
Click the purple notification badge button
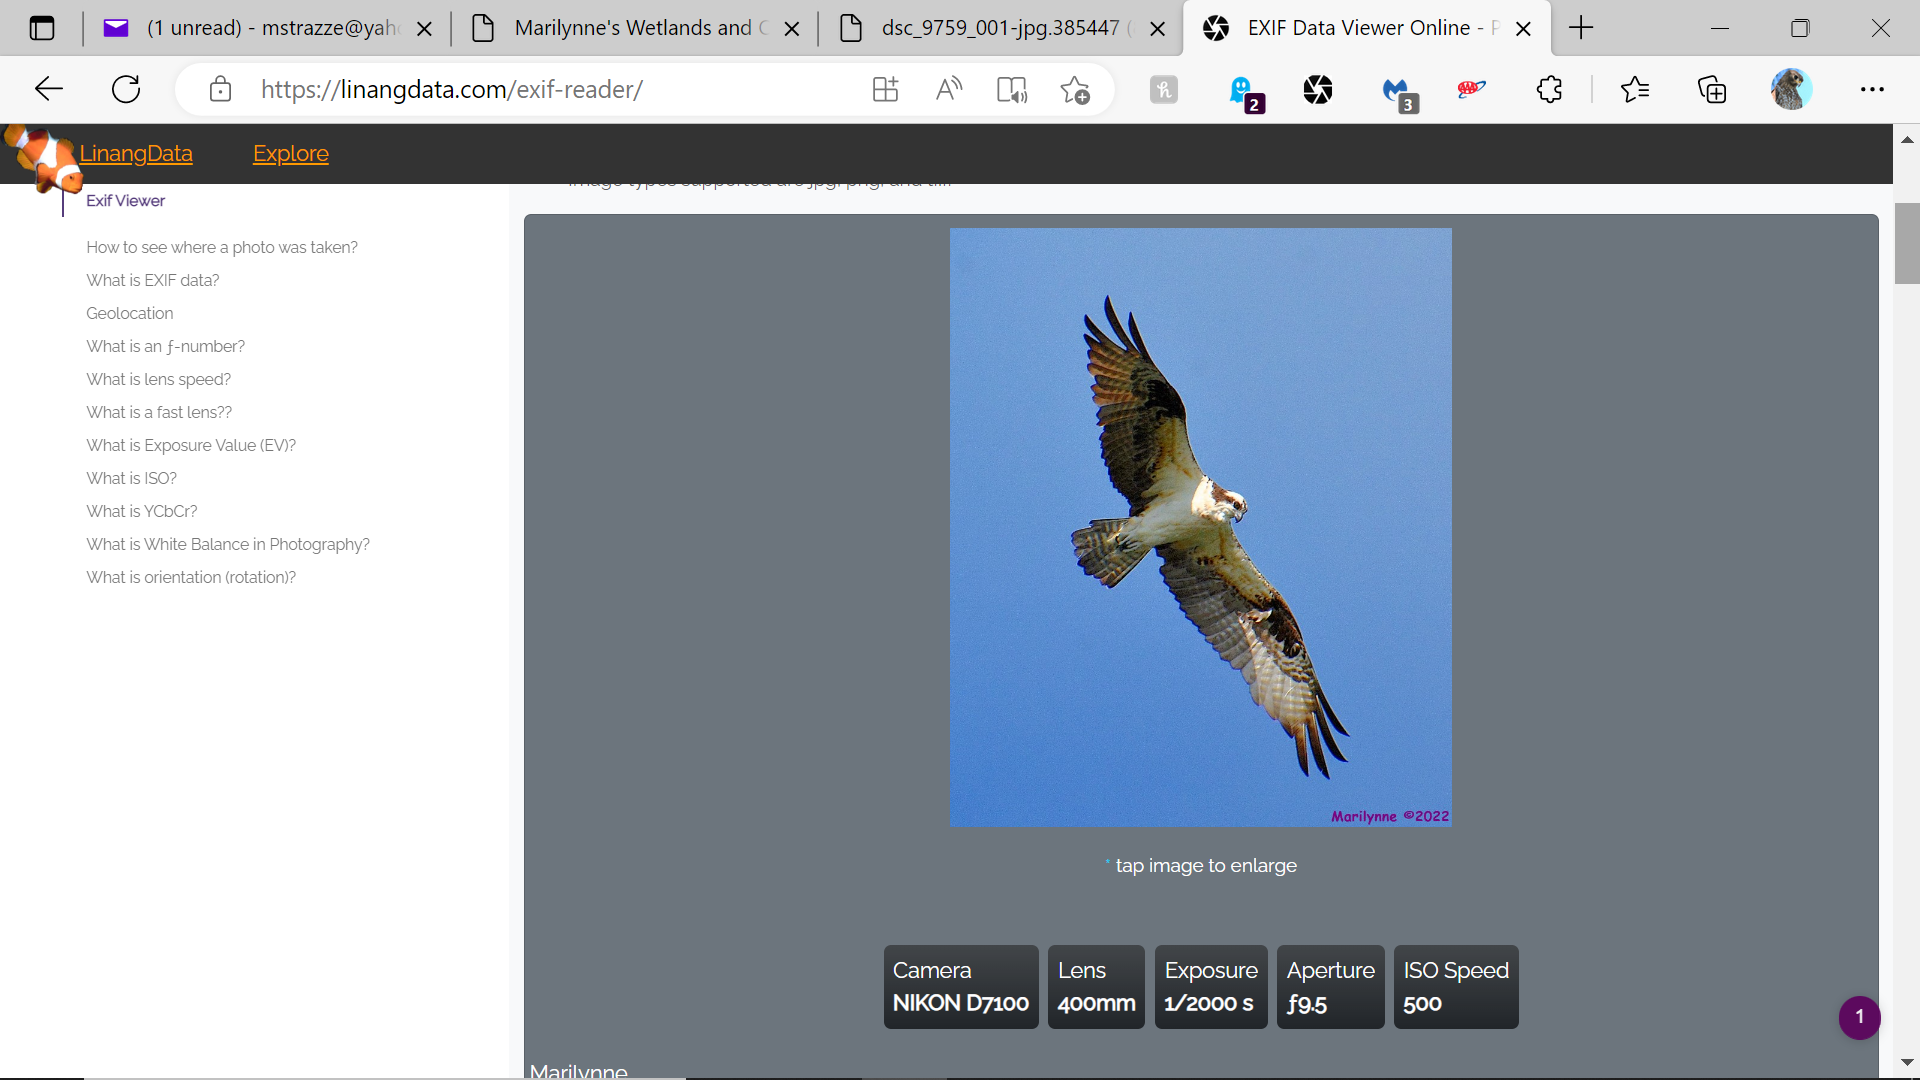[1859, 1017]
